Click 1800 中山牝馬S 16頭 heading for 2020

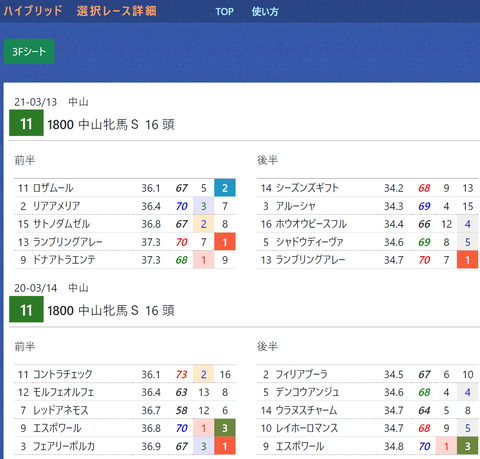[111, 311]
